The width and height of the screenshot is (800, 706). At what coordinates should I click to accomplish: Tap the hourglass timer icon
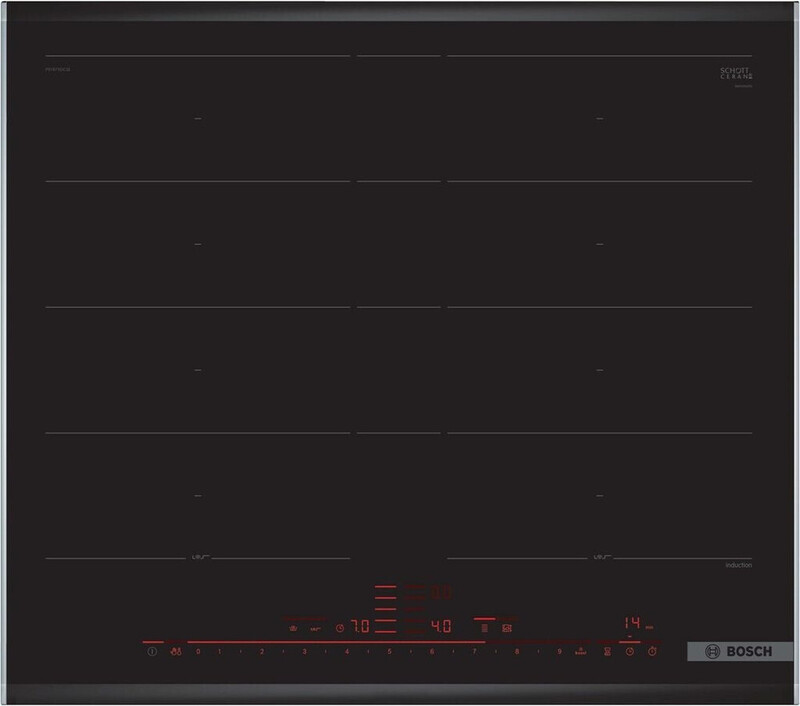[606, 652]
